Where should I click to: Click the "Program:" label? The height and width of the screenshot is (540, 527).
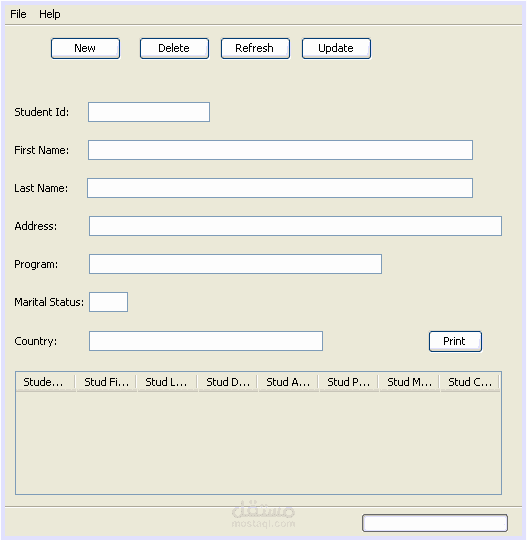36,264
